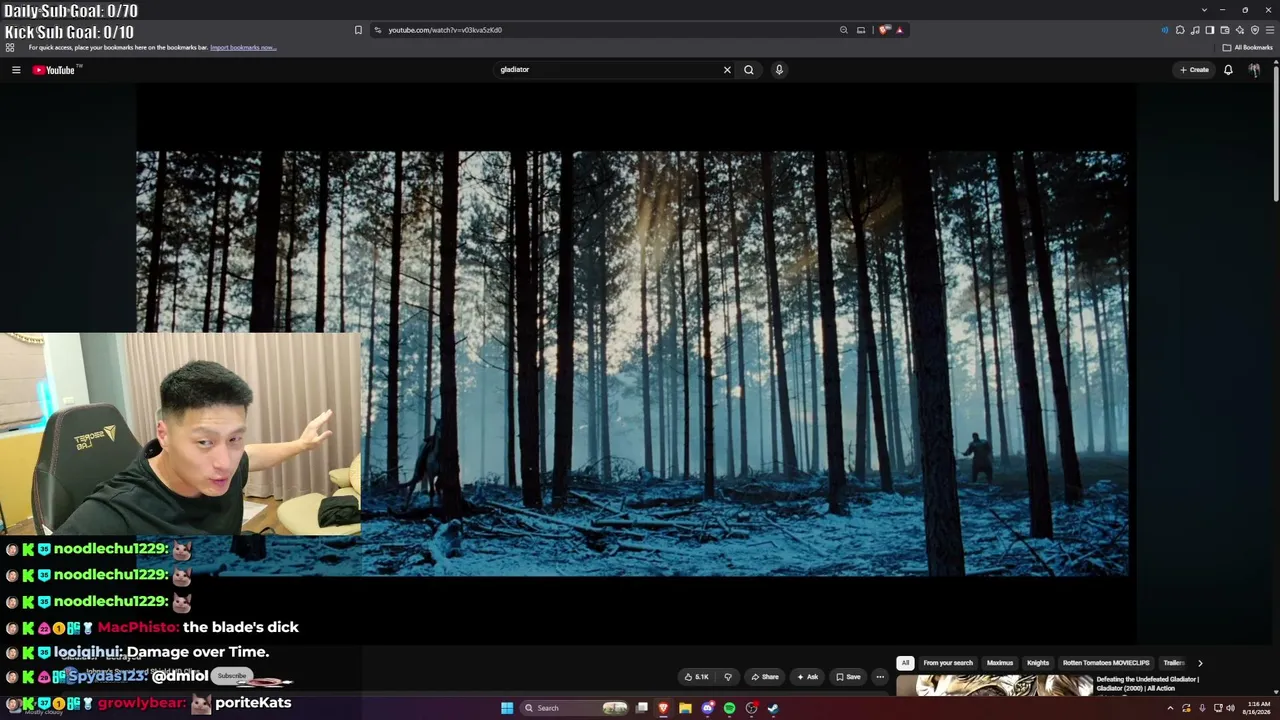
Task: Open the Leo AI sparkle icon
Action: 1240,30
